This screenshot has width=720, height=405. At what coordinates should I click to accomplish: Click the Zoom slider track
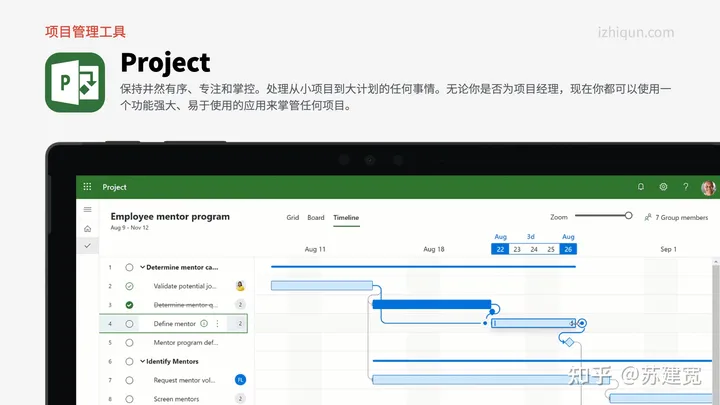tap(600, 215)
